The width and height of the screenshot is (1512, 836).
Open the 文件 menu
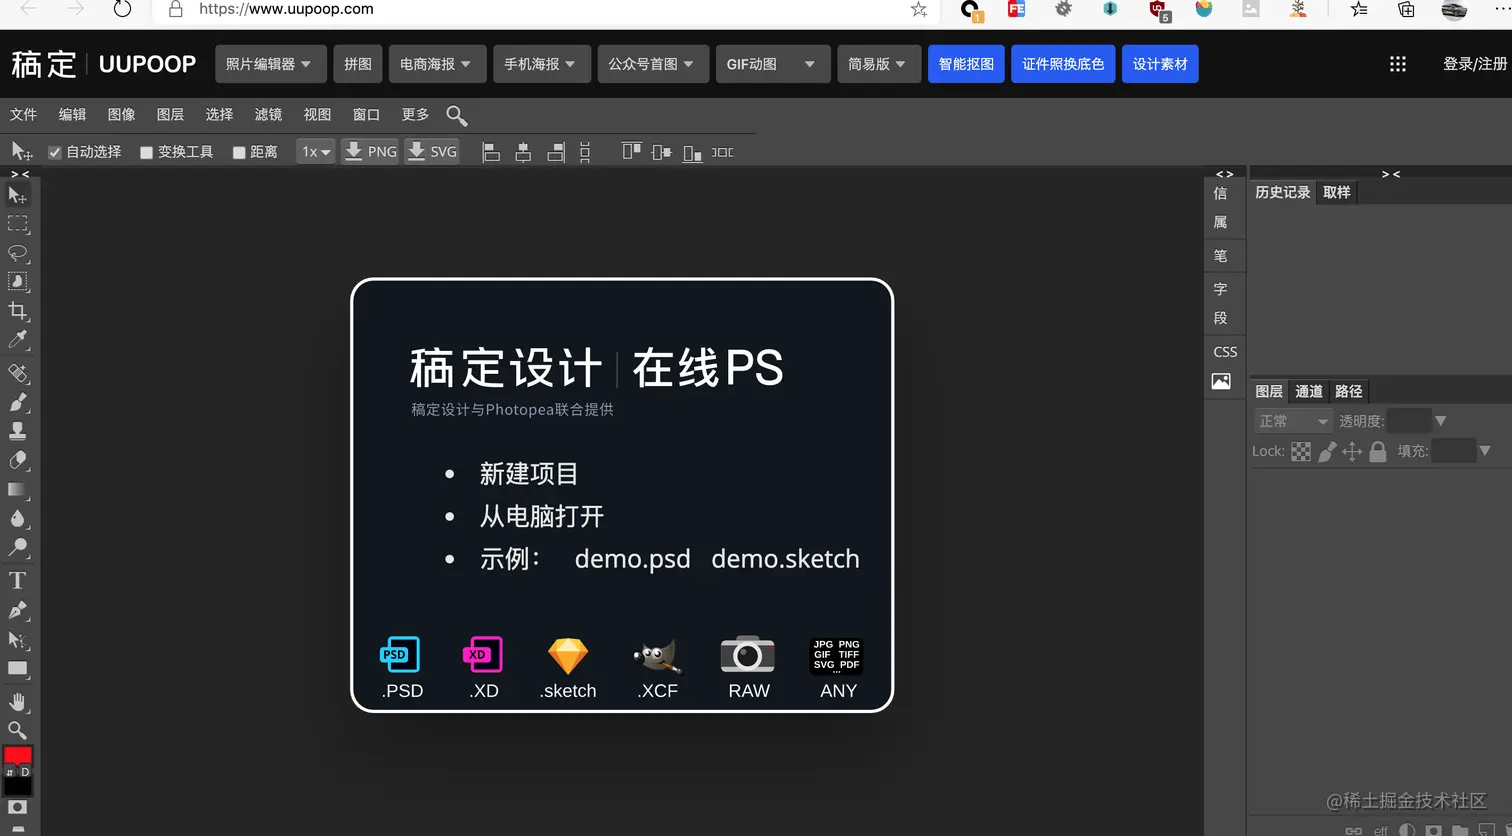coord(23,115)
